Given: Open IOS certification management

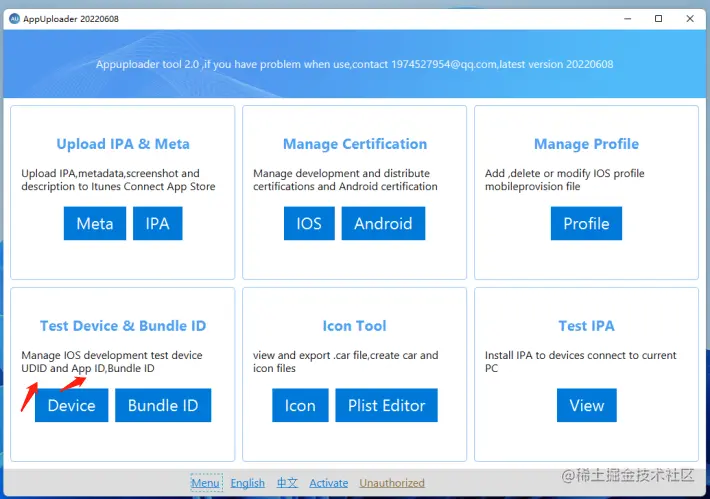Looking at the screenshot, I should (309, 223).
